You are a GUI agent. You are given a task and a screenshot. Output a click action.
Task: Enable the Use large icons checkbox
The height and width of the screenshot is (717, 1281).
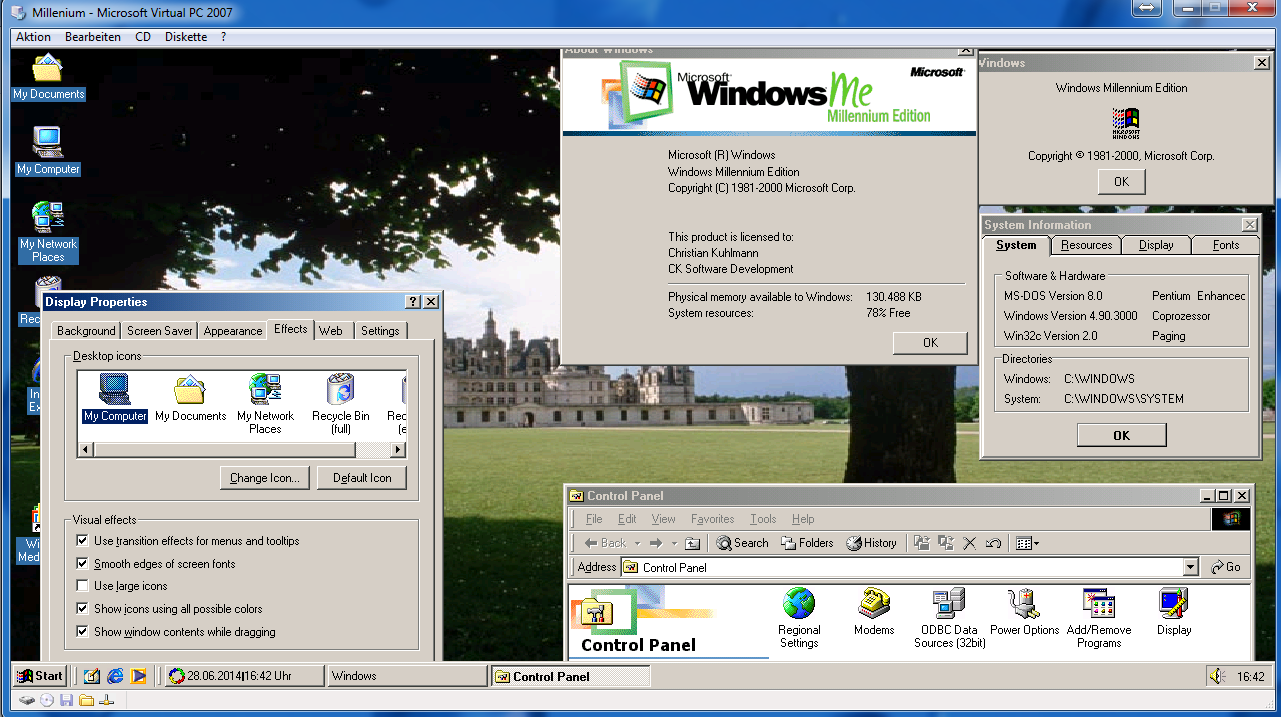(x=83, y=586)
